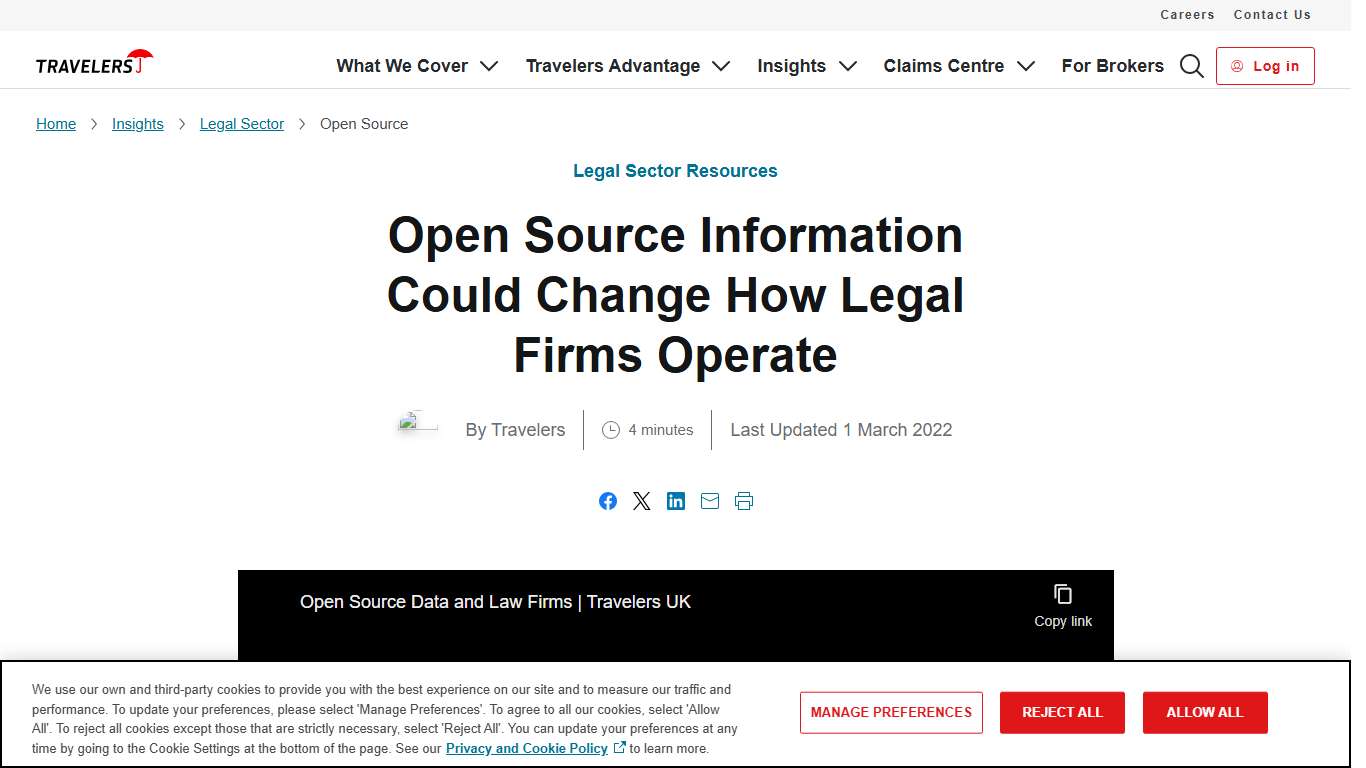Screen dimensions: 1366x768
Task: Share the article on Facebook
Action: coord(608,501)
